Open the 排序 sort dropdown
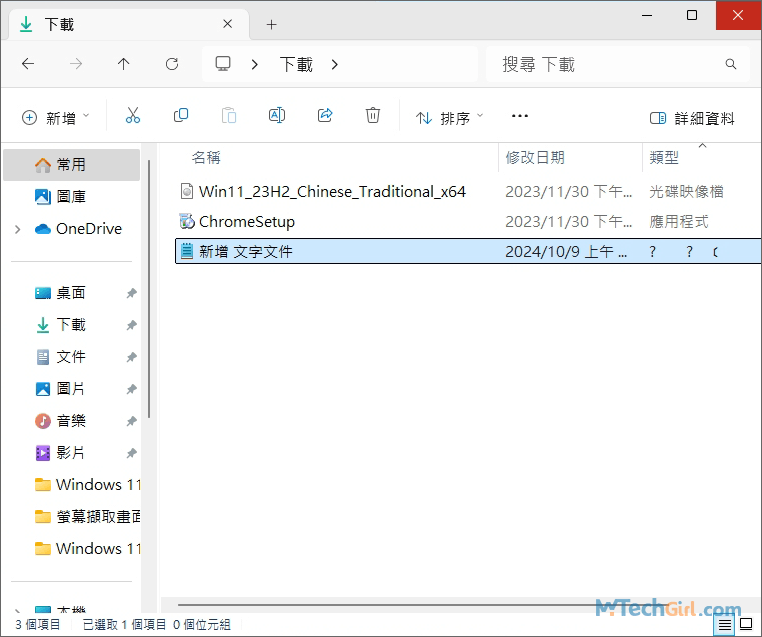The image size is (762, 637). [450, 118]
